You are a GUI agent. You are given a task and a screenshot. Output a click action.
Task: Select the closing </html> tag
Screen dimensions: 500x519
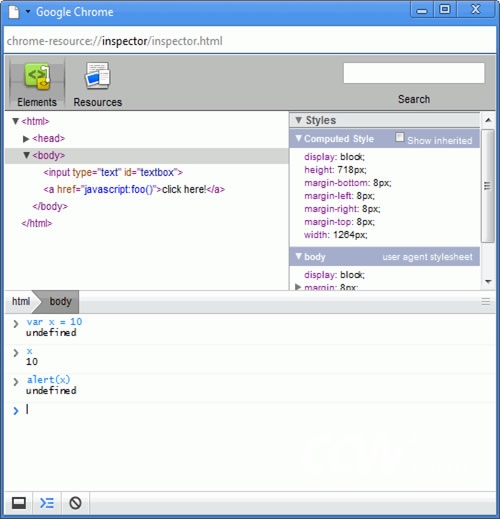37,223
